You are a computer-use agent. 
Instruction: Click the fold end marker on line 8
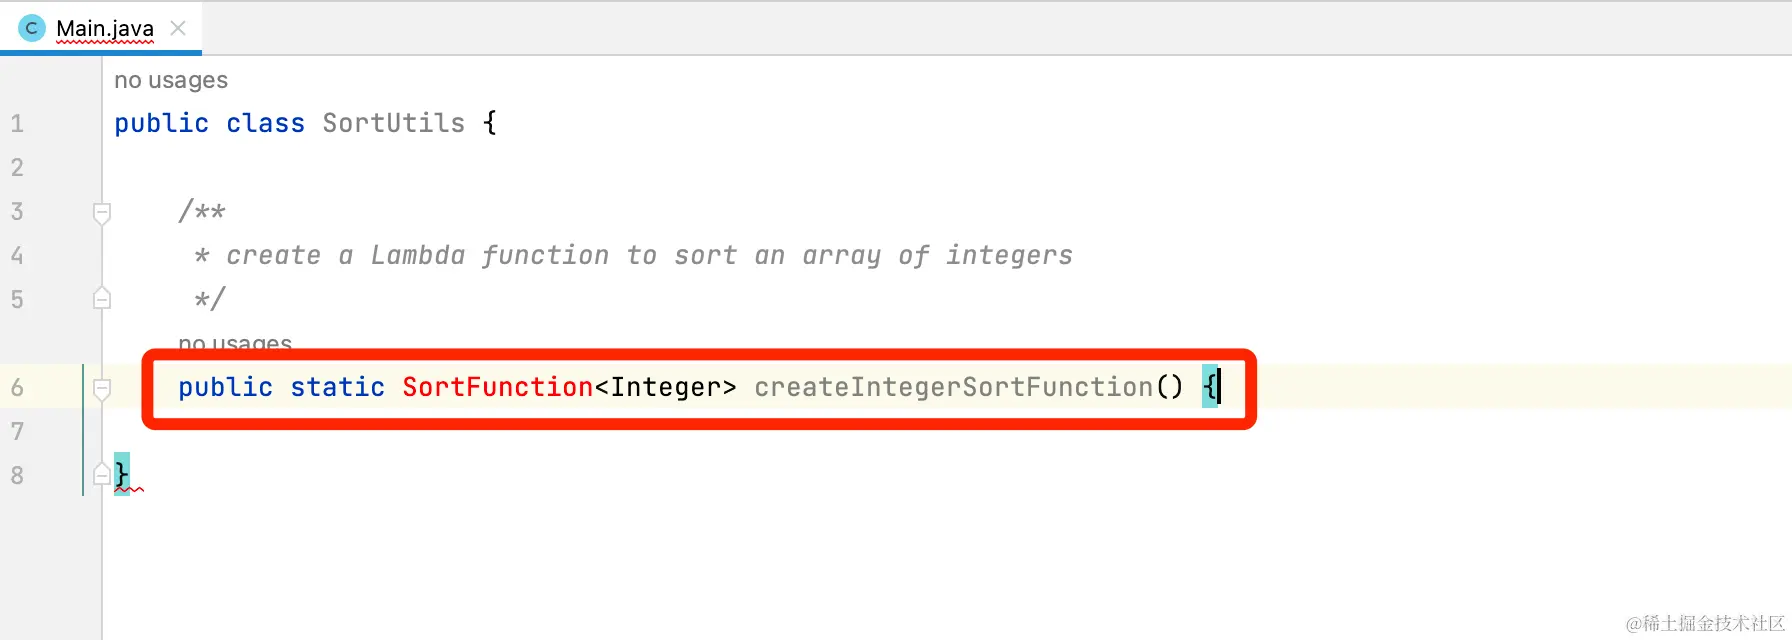[x=102, y=475]
